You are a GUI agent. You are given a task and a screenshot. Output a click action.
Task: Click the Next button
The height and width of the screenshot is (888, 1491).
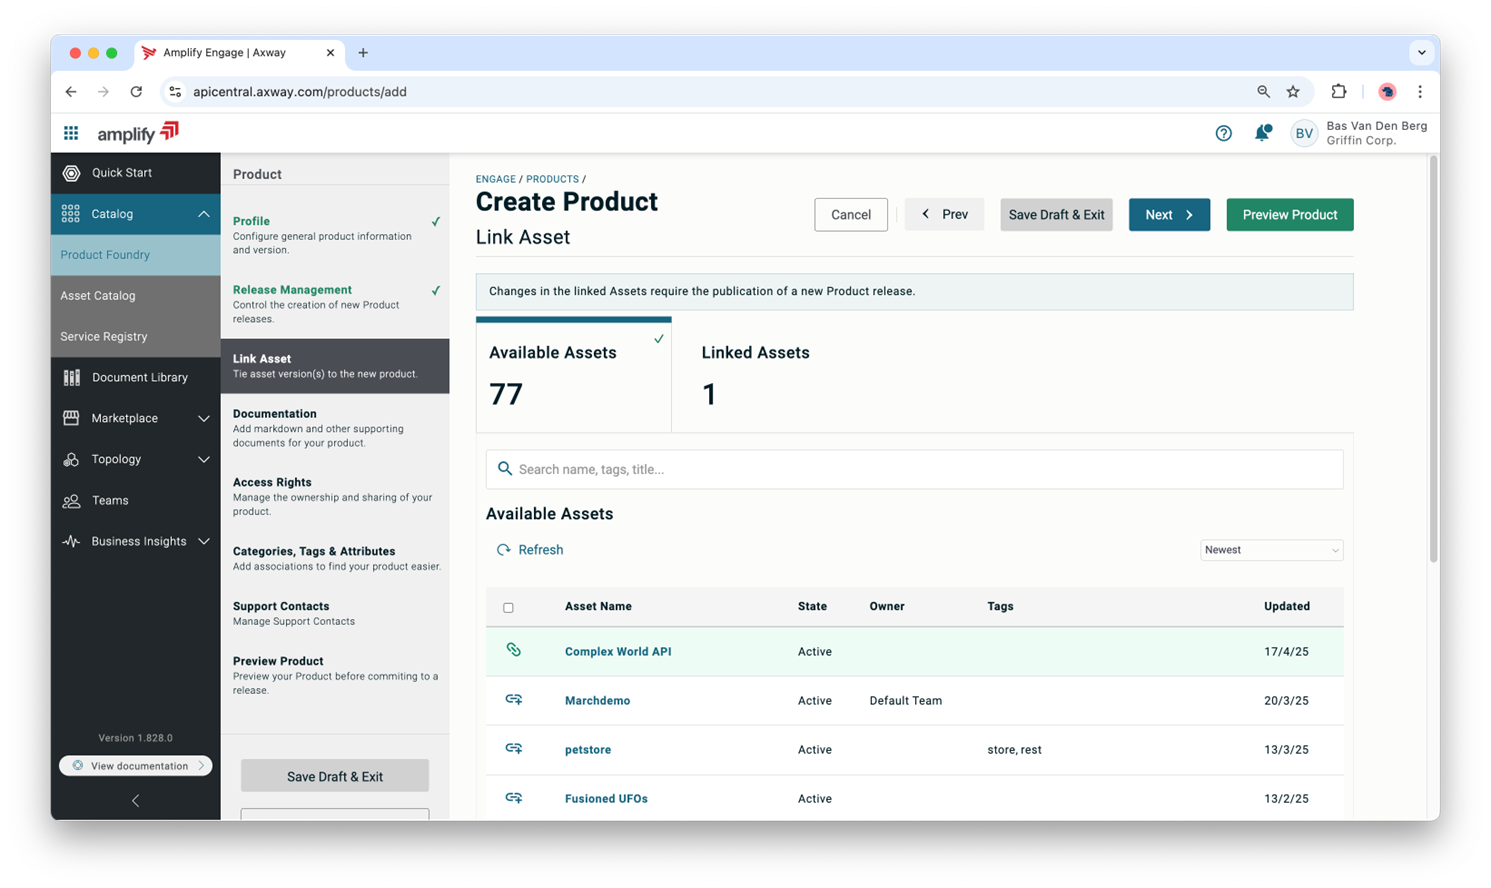[1168, 215]
